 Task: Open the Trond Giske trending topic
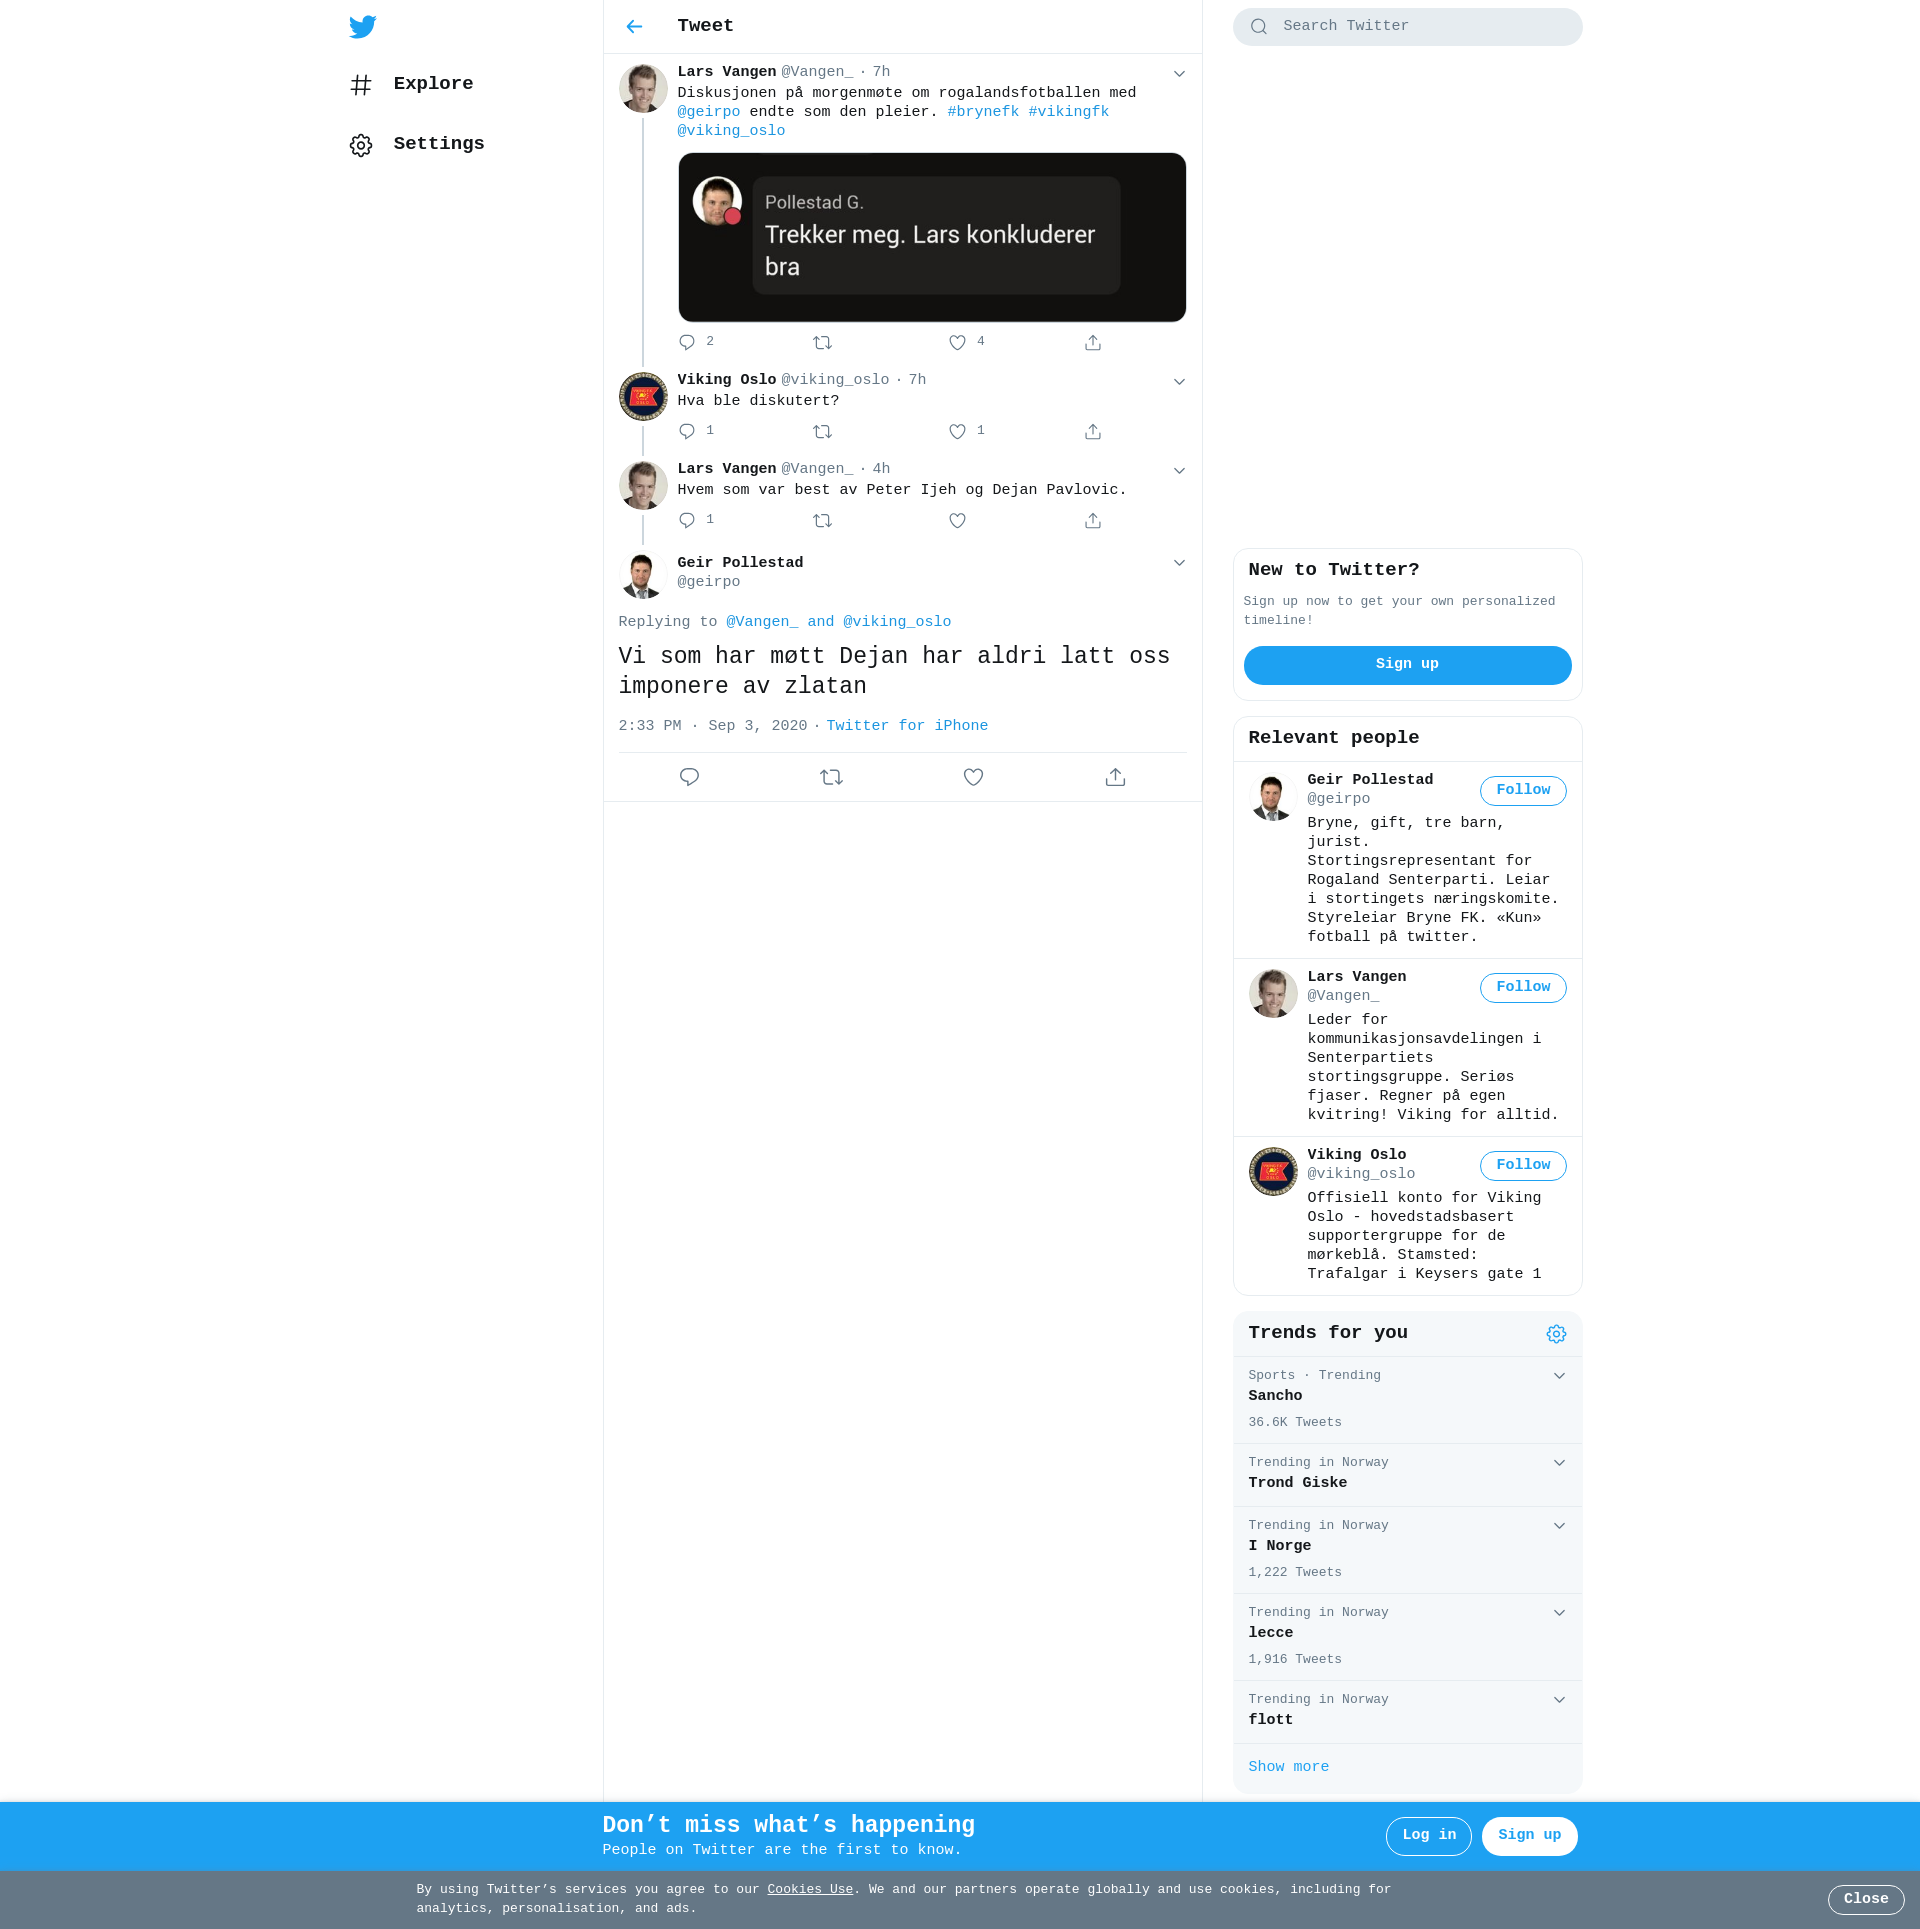click(1407, 1474)
